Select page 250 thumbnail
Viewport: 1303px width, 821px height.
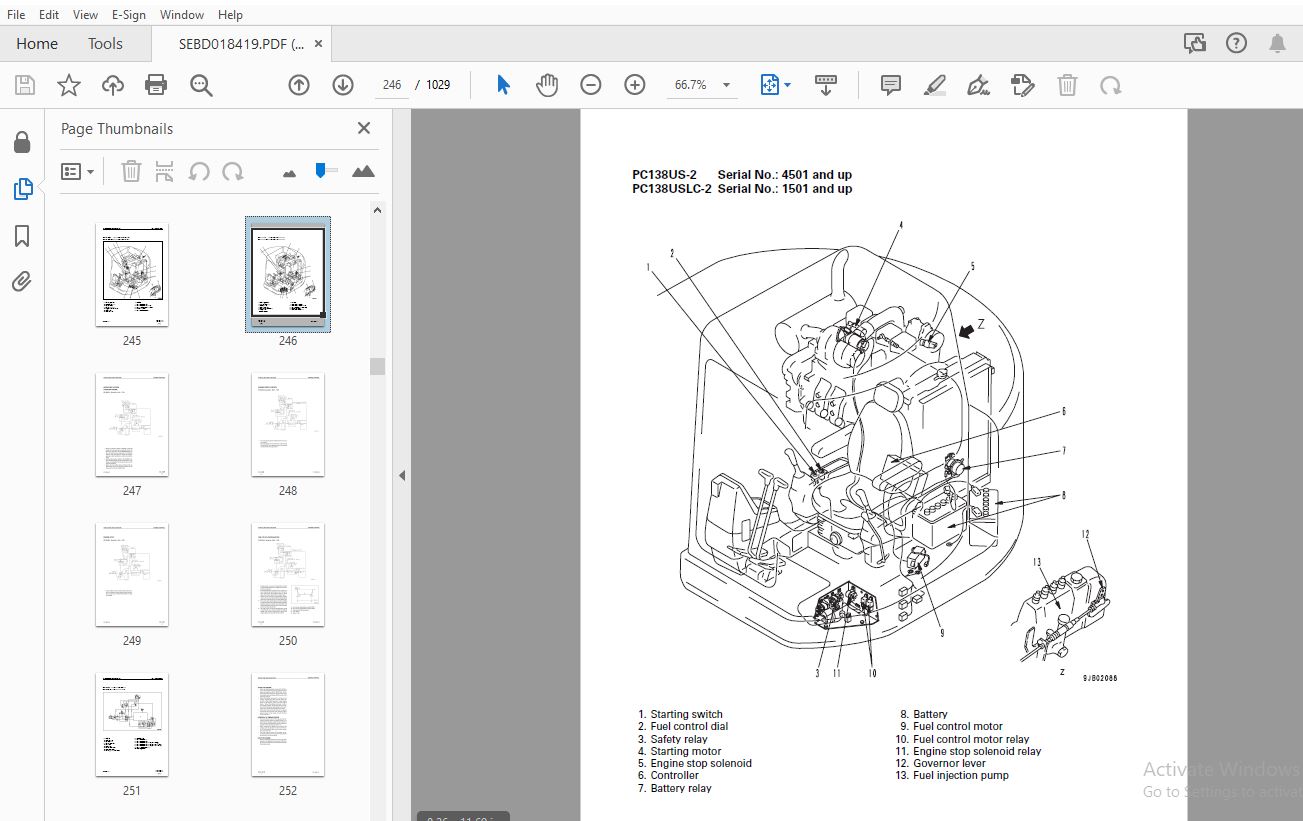[x=288, y=575]
